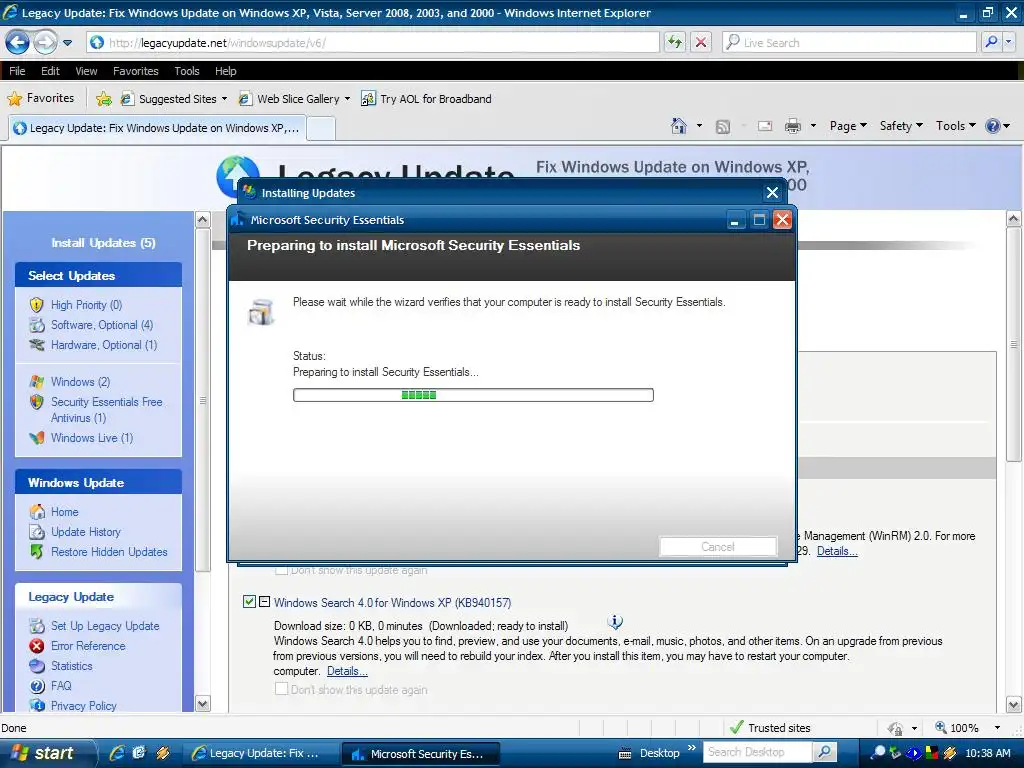The width and height of the screenshot is (1024, 768).
Task: Open recent pages dropdown beside Forward arrow
Action: pyautogui.click(x=67, y=43)
